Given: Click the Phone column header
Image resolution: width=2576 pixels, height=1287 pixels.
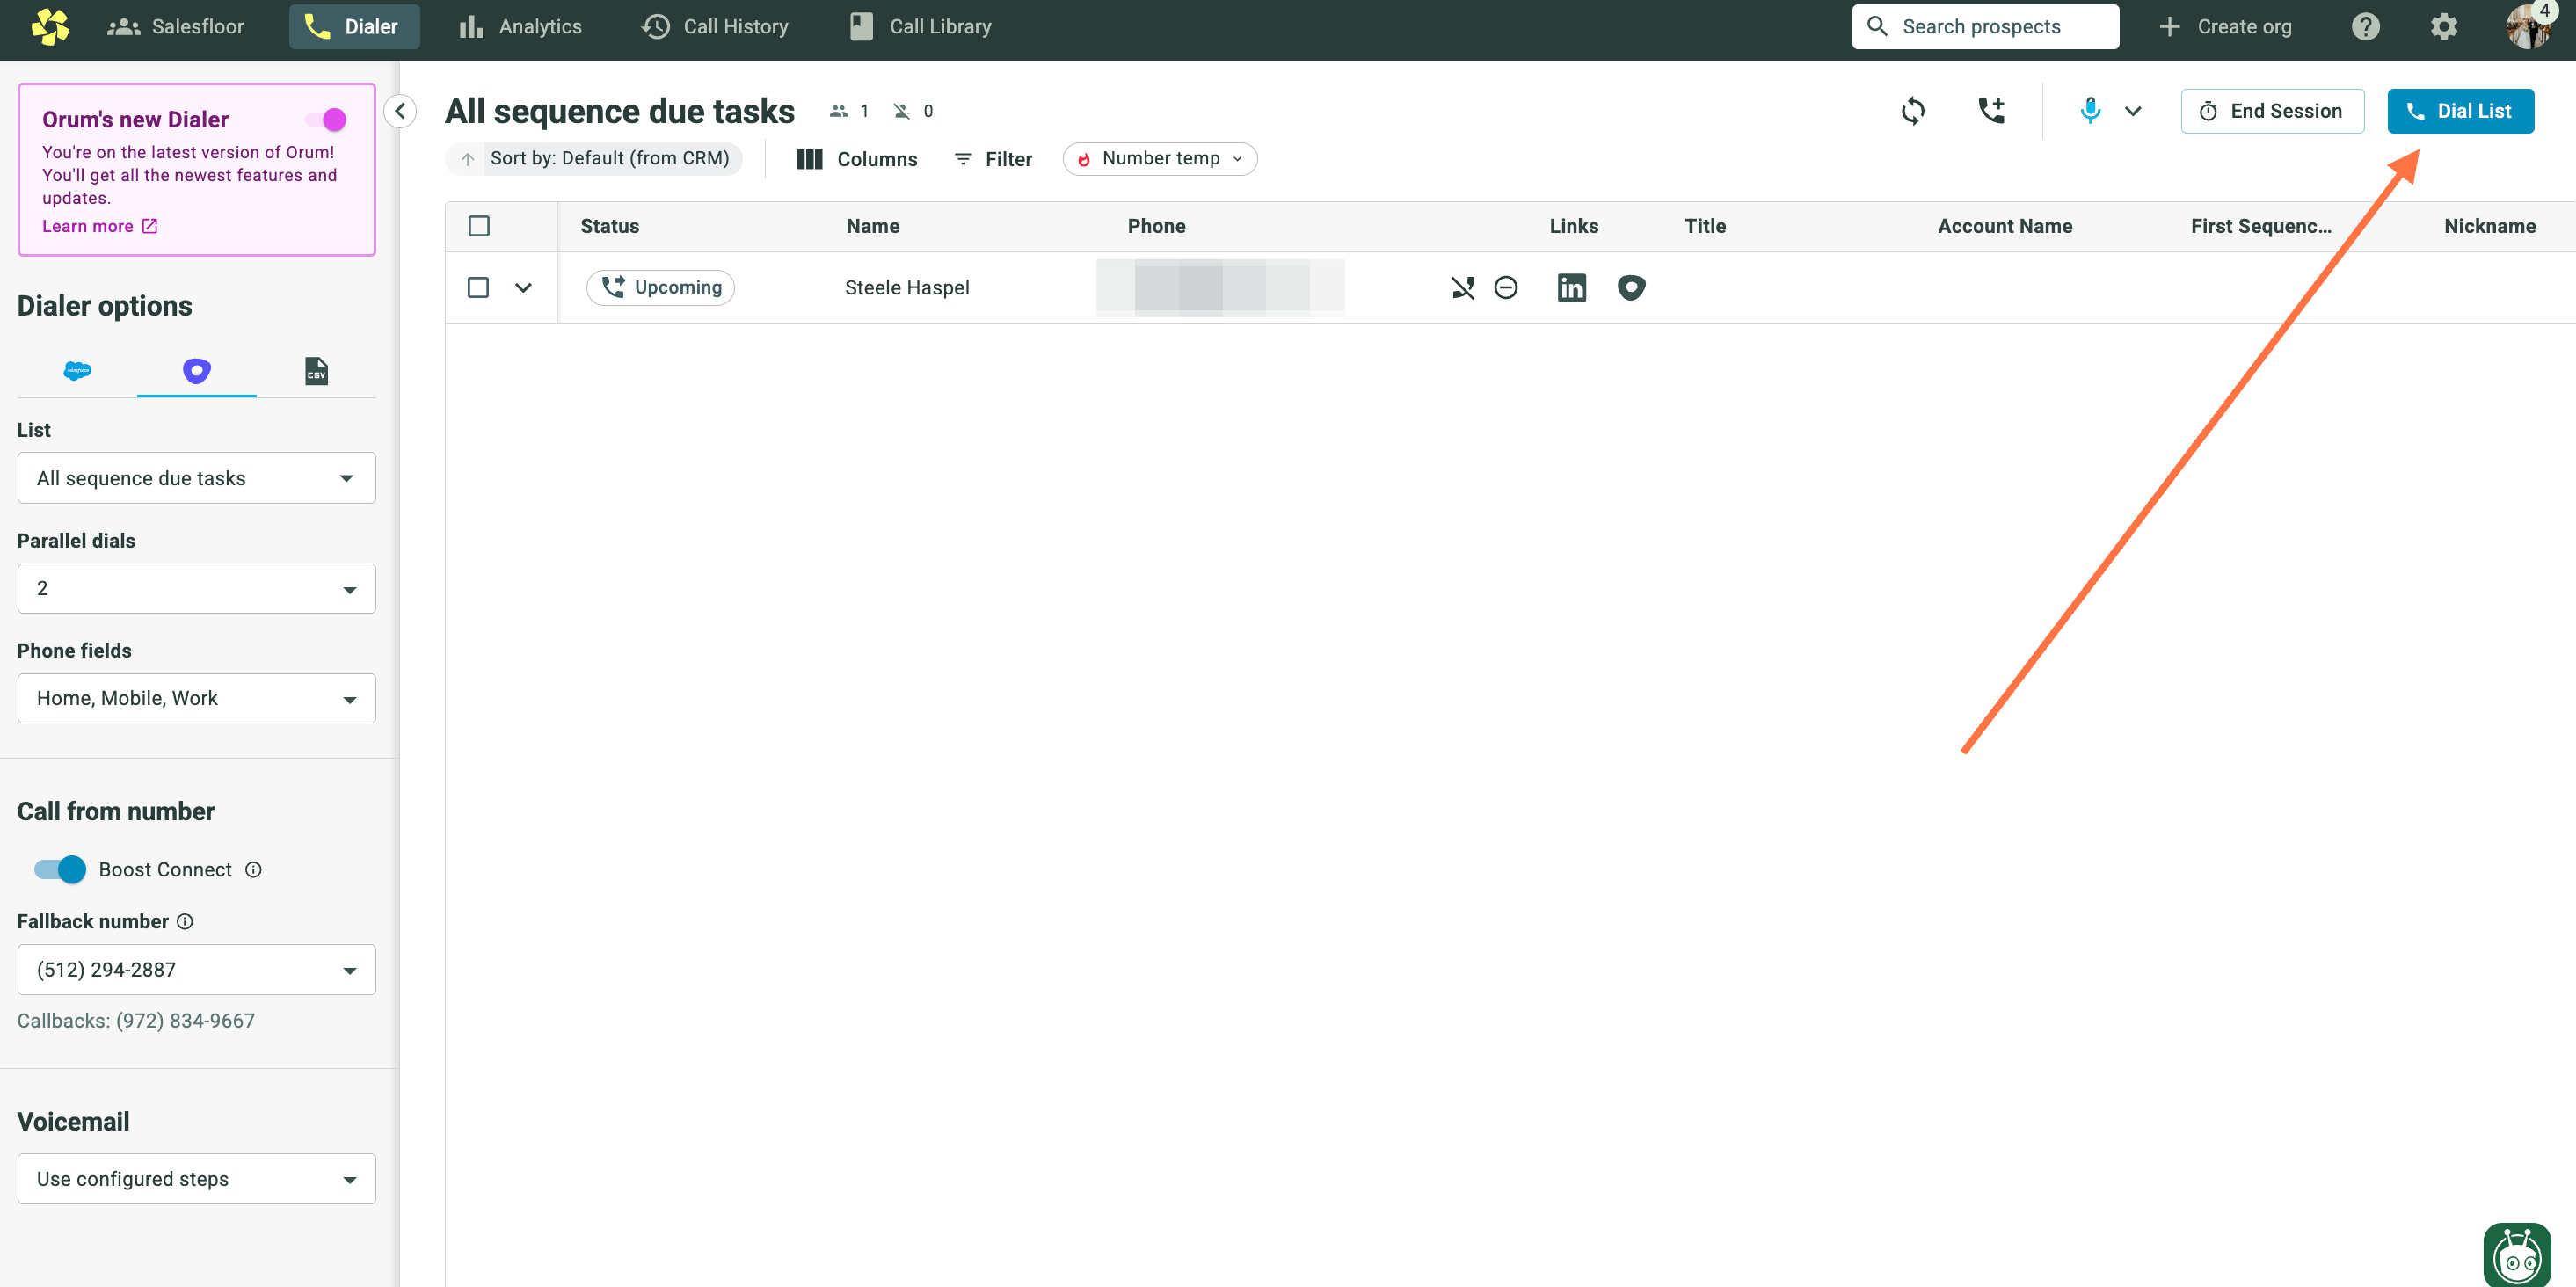Looking at the screenshot, I should 1157,226.
